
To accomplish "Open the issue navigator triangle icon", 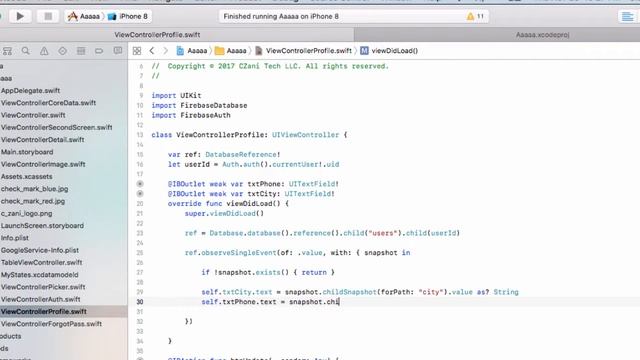I will (x=44, y=51).
